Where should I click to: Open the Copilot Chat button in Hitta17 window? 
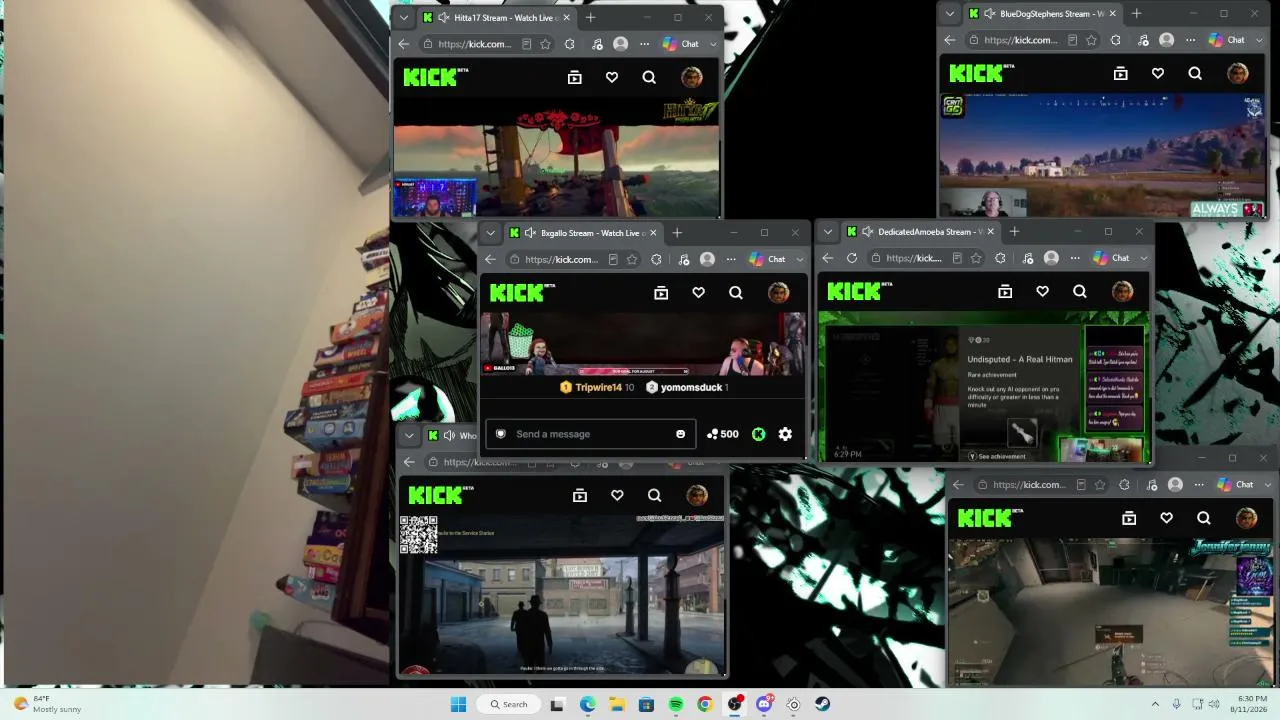coord(681,44)
